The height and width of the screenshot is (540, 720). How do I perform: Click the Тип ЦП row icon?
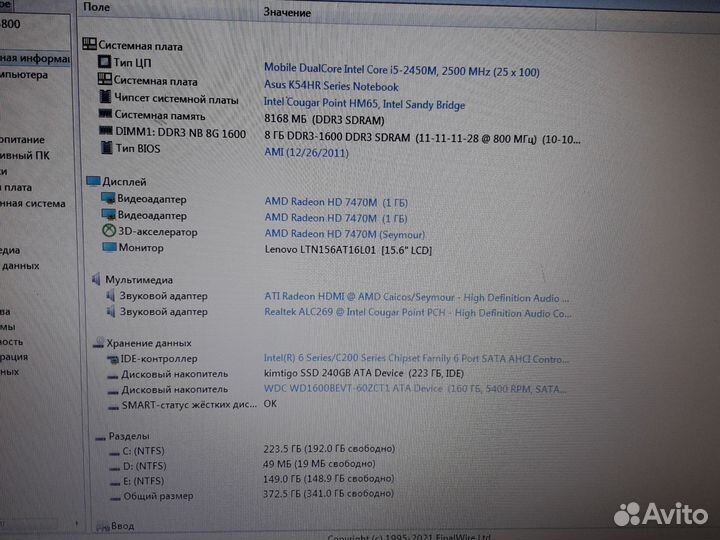click(x=104, y=61)
